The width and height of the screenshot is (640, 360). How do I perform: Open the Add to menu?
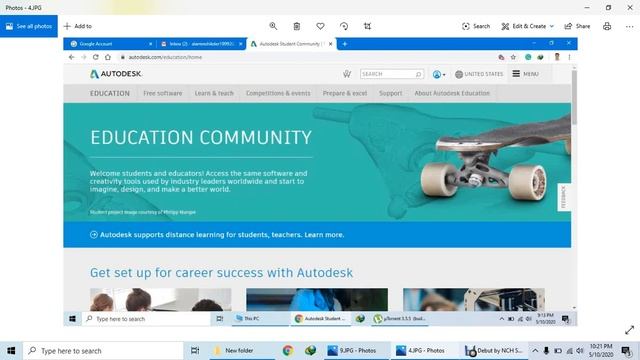(78, 26)
